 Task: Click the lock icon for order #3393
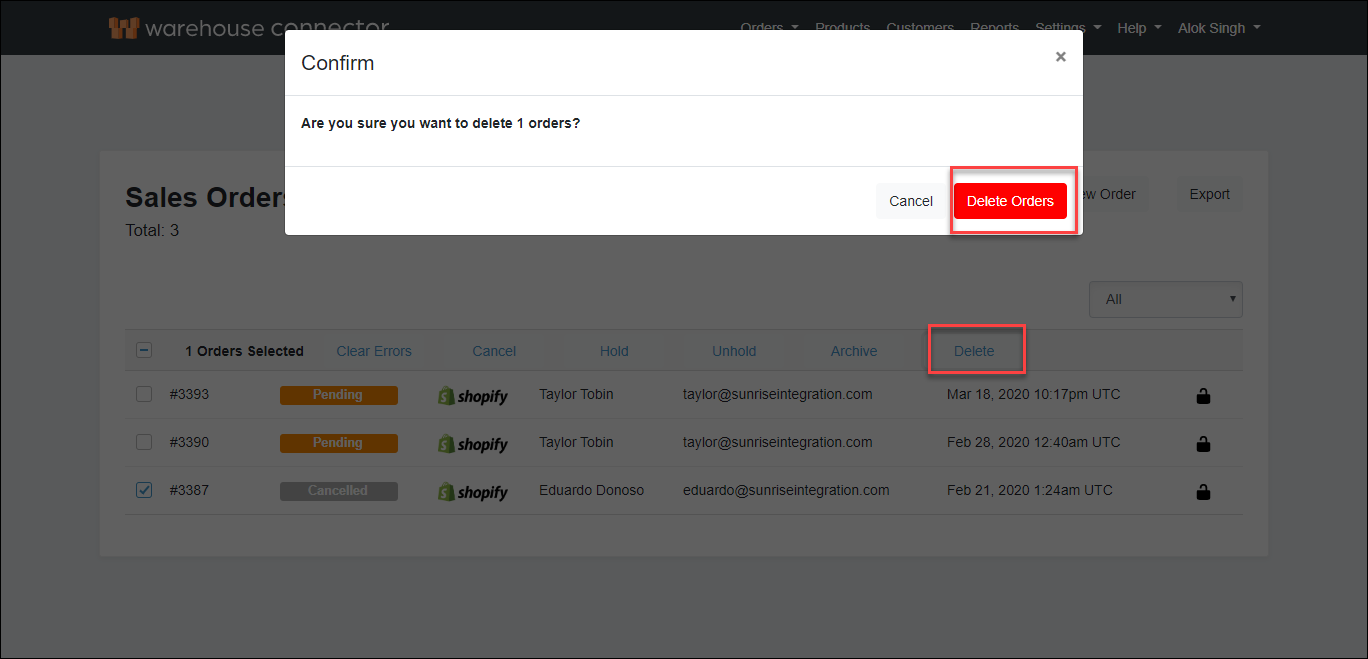(x=1203, y=395)
